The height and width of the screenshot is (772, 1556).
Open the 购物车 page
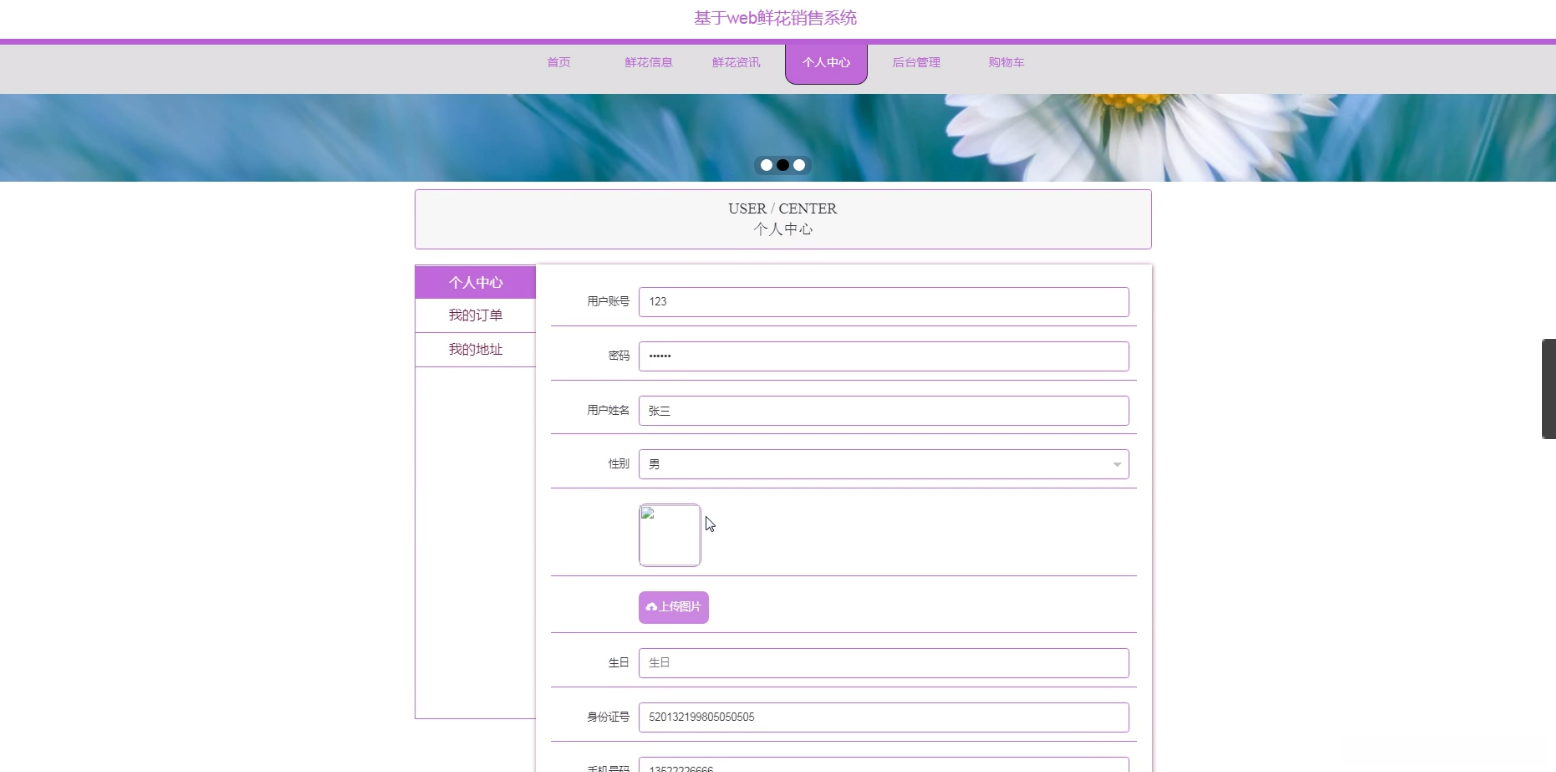click(x=1006, y=62)
